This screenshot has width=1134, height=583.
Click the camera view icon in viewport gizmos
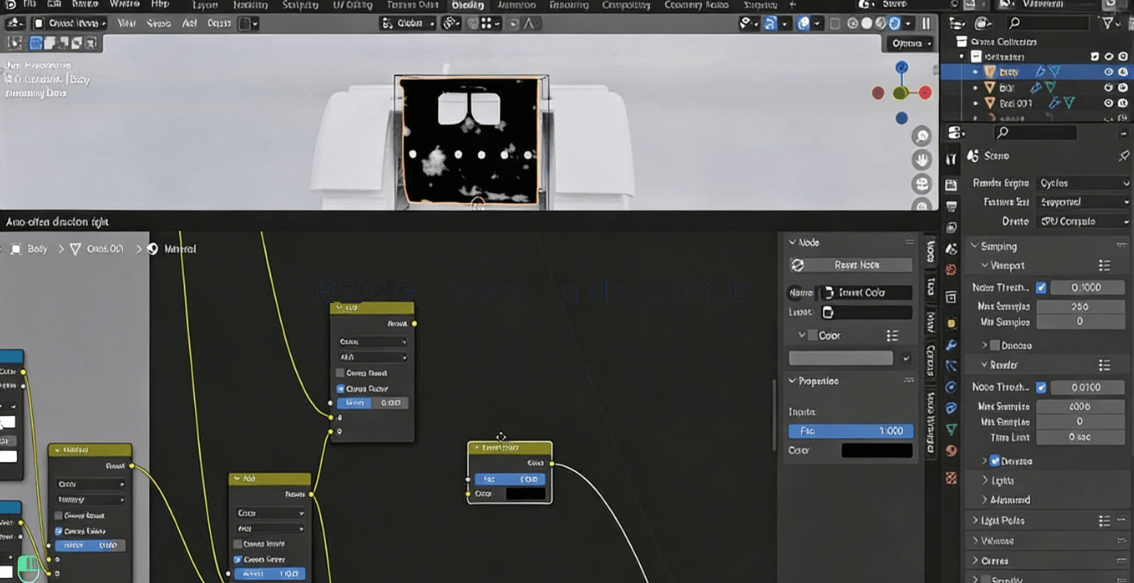(921, 184)
